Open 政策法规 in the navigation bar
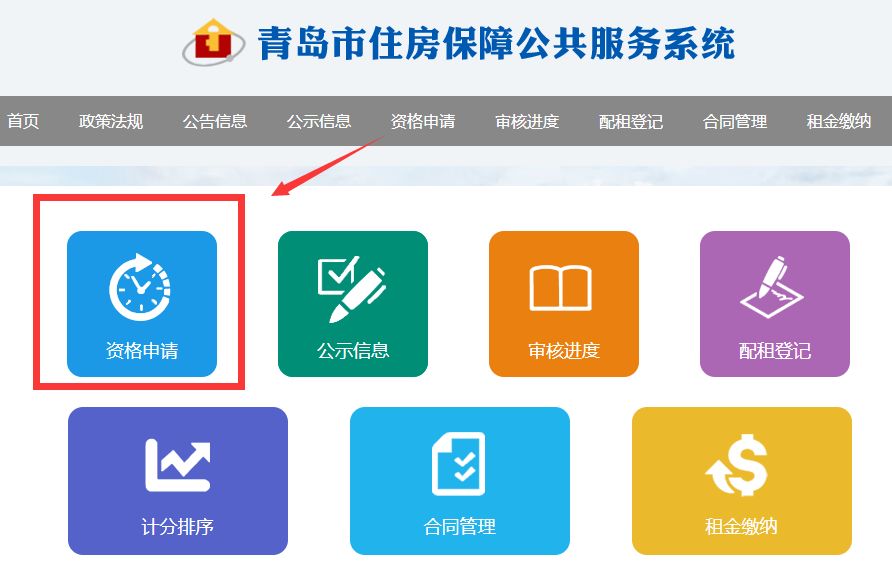This screenshot has height=567, width=892. tap(111, 121)
